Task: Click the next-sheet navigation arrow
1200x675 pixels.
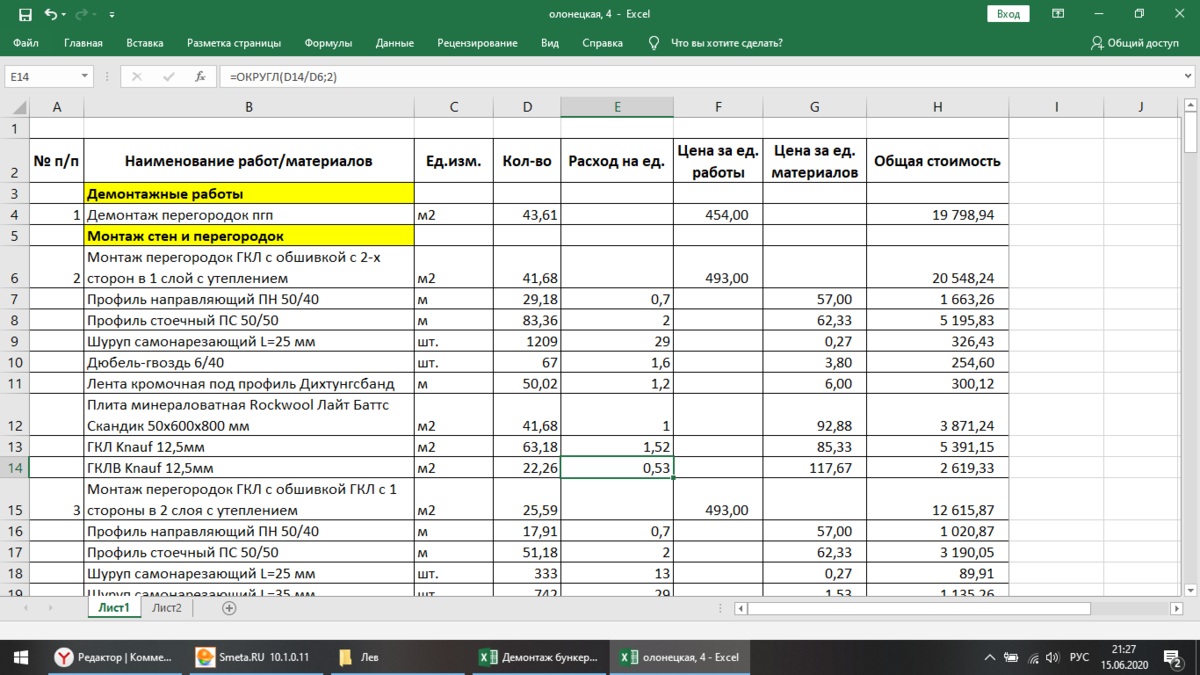Action: coord(50,608)
